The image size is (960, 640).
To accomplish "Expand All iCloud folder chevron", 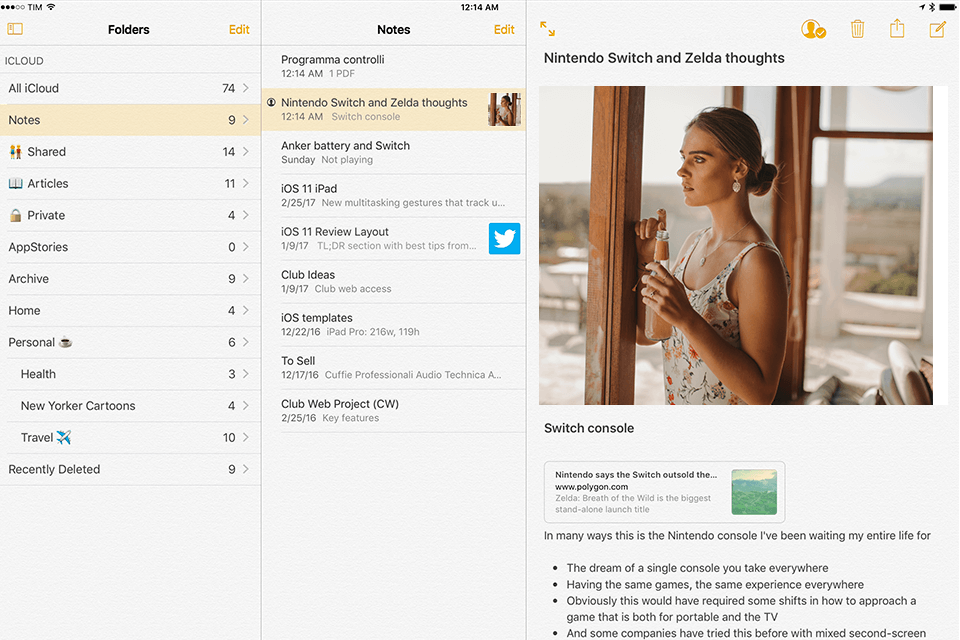I will click(x=246, y=88).
